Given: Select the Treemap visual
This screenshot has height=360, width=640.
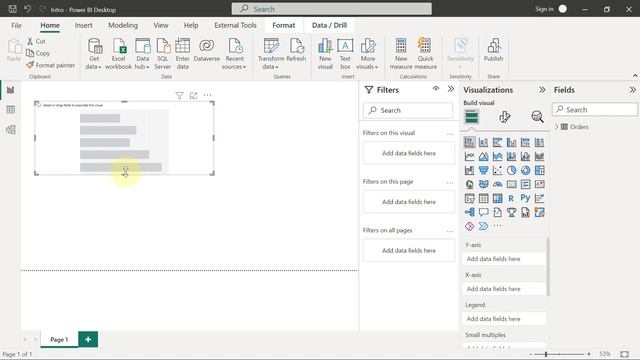Looking at the screenshot, I should coord(539,170).
